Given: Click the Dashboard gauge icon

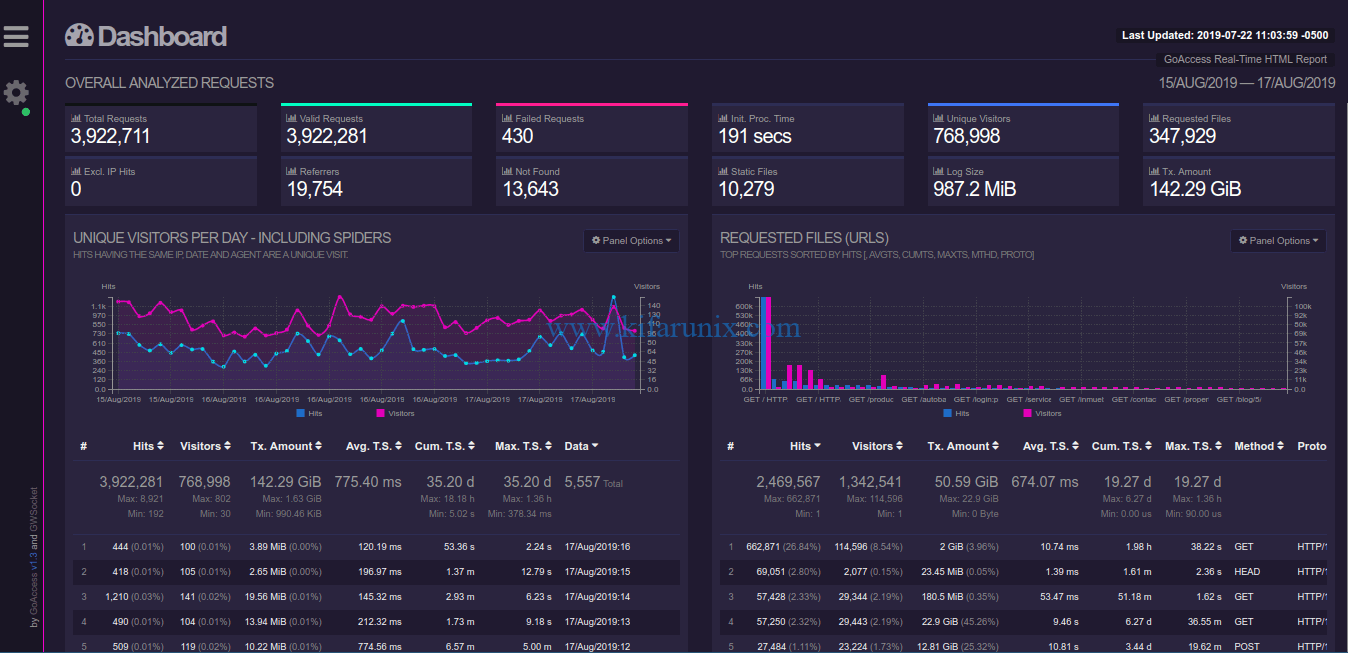Looking at the screenshot, I should pyautogui.click(x=79, y=37).
